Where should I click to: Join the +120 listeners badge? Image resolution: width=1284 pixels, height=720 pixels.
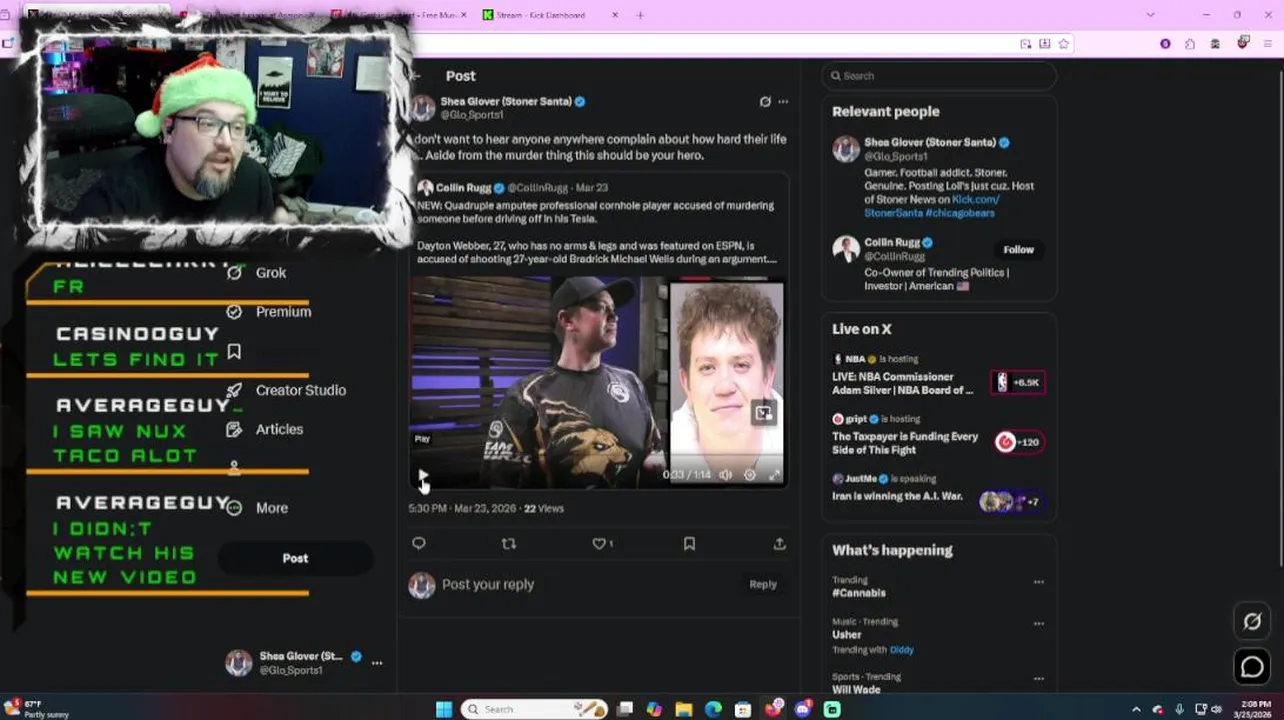click(1018, 442)
